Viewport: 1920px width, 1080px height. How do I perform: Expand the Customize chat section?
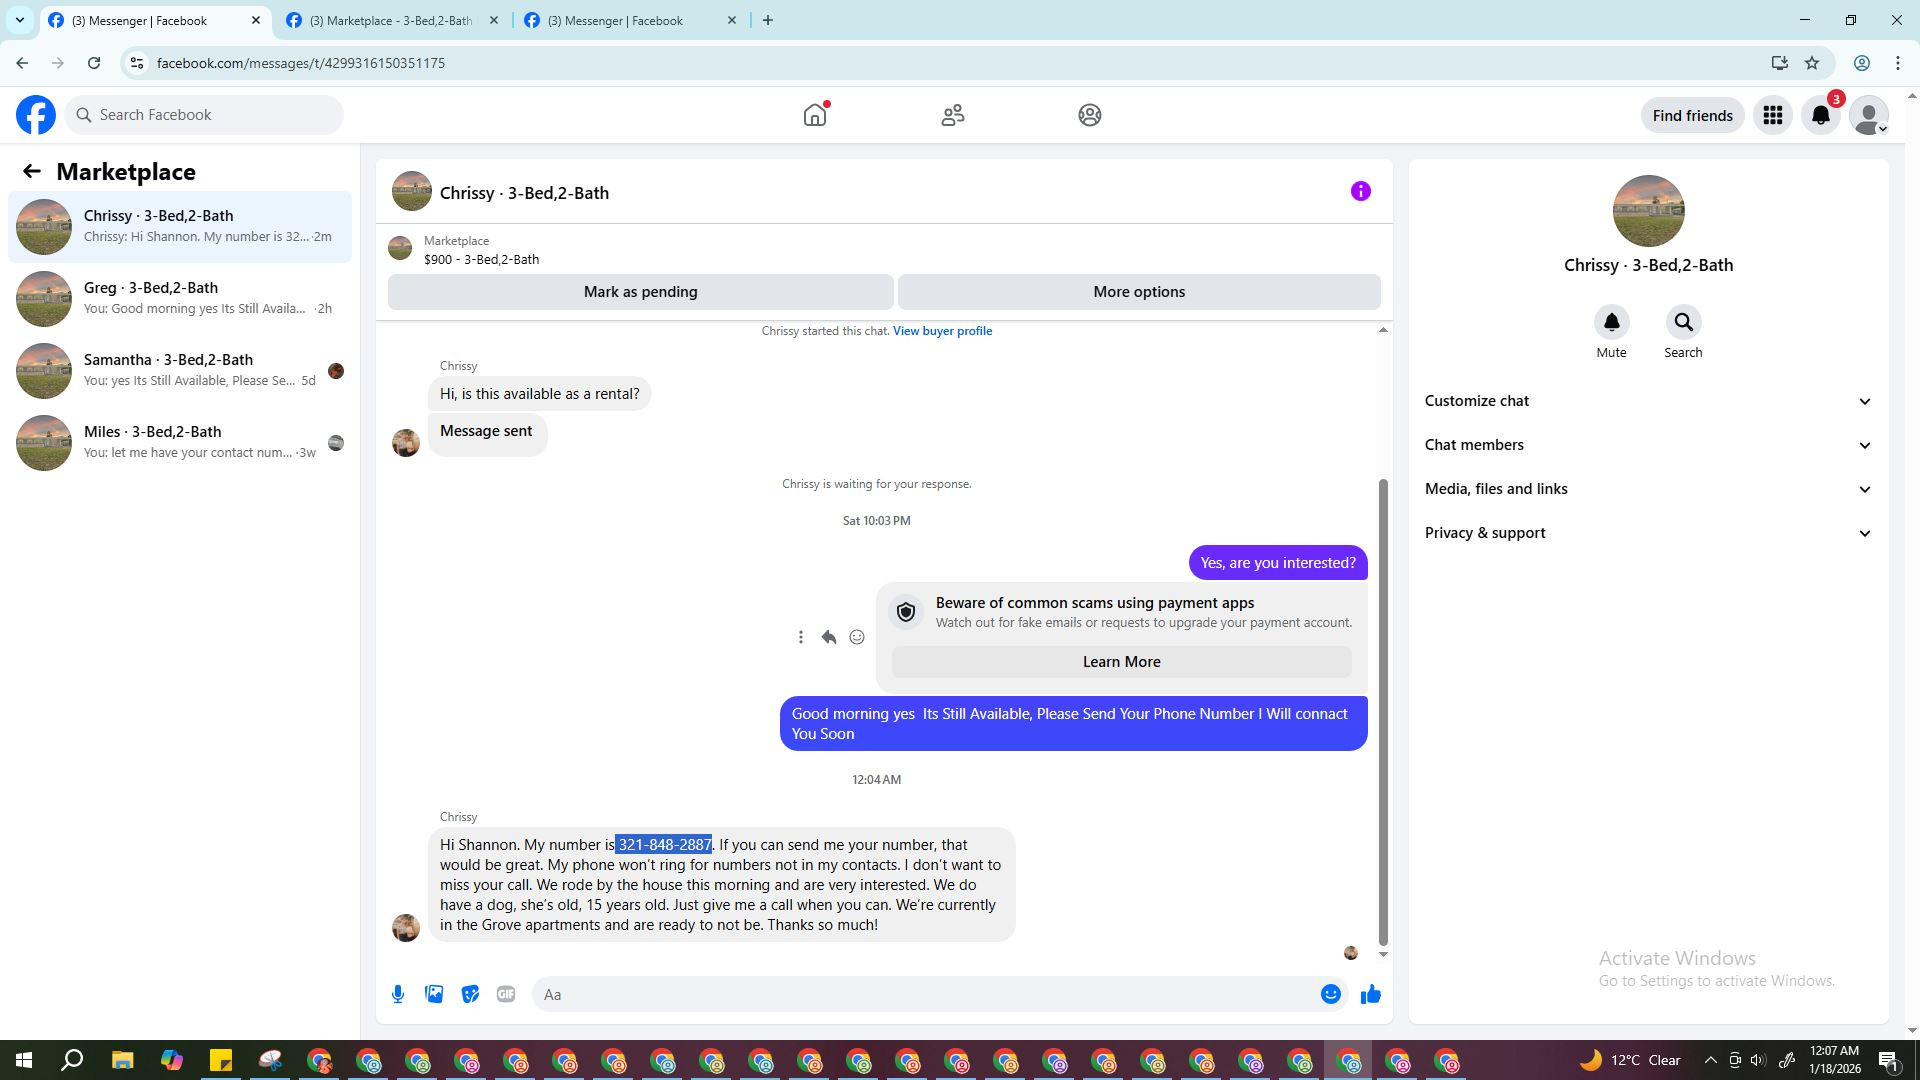(1647, 401)
